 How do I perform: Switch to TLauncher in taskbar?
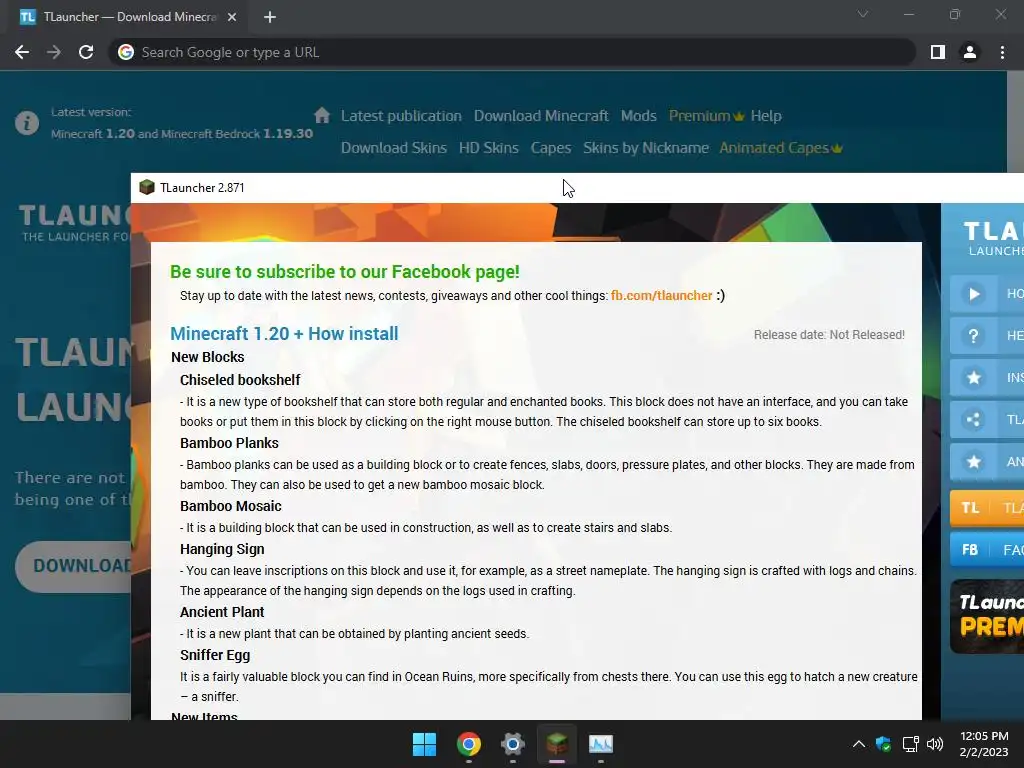tap(557, 744)
